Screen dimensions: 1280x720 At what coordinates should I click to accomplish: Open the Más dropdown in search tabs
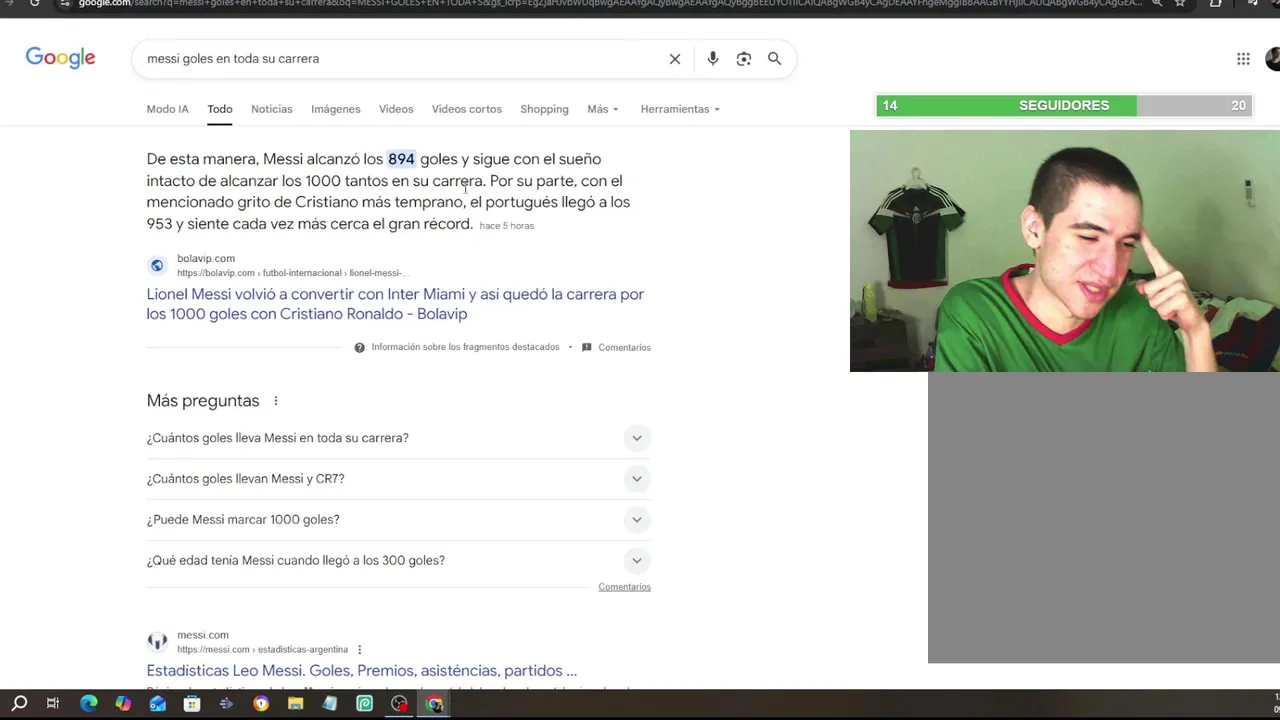[603, 109]
